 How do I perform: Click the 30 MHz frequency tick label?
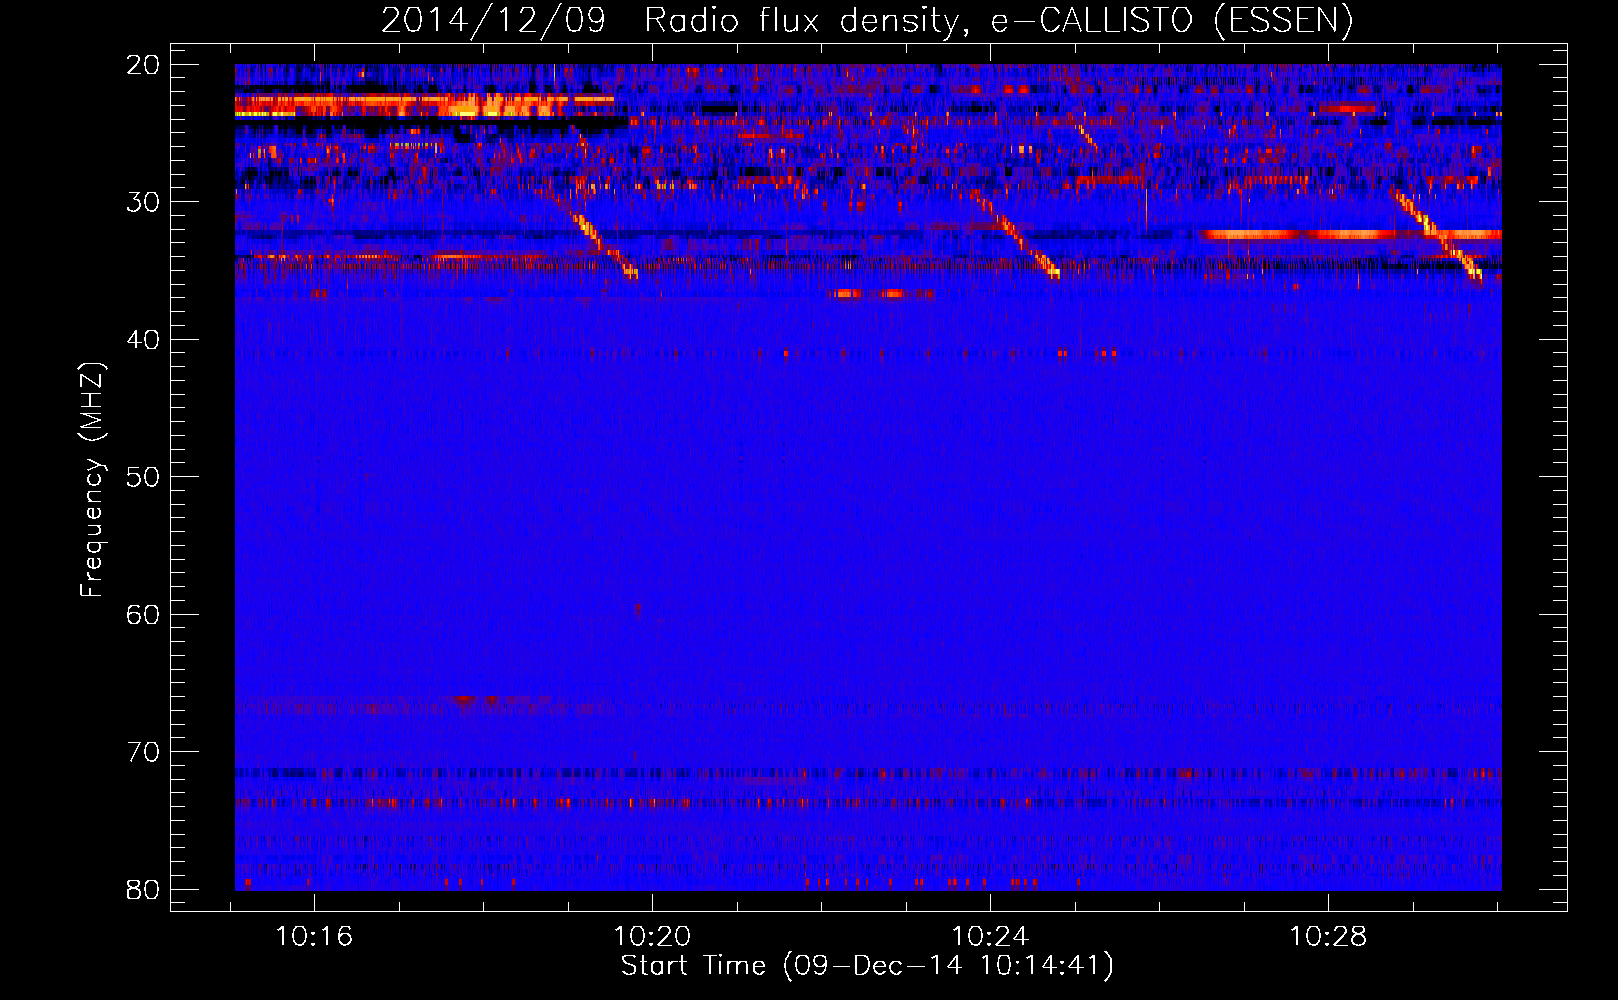coord(144,202)
